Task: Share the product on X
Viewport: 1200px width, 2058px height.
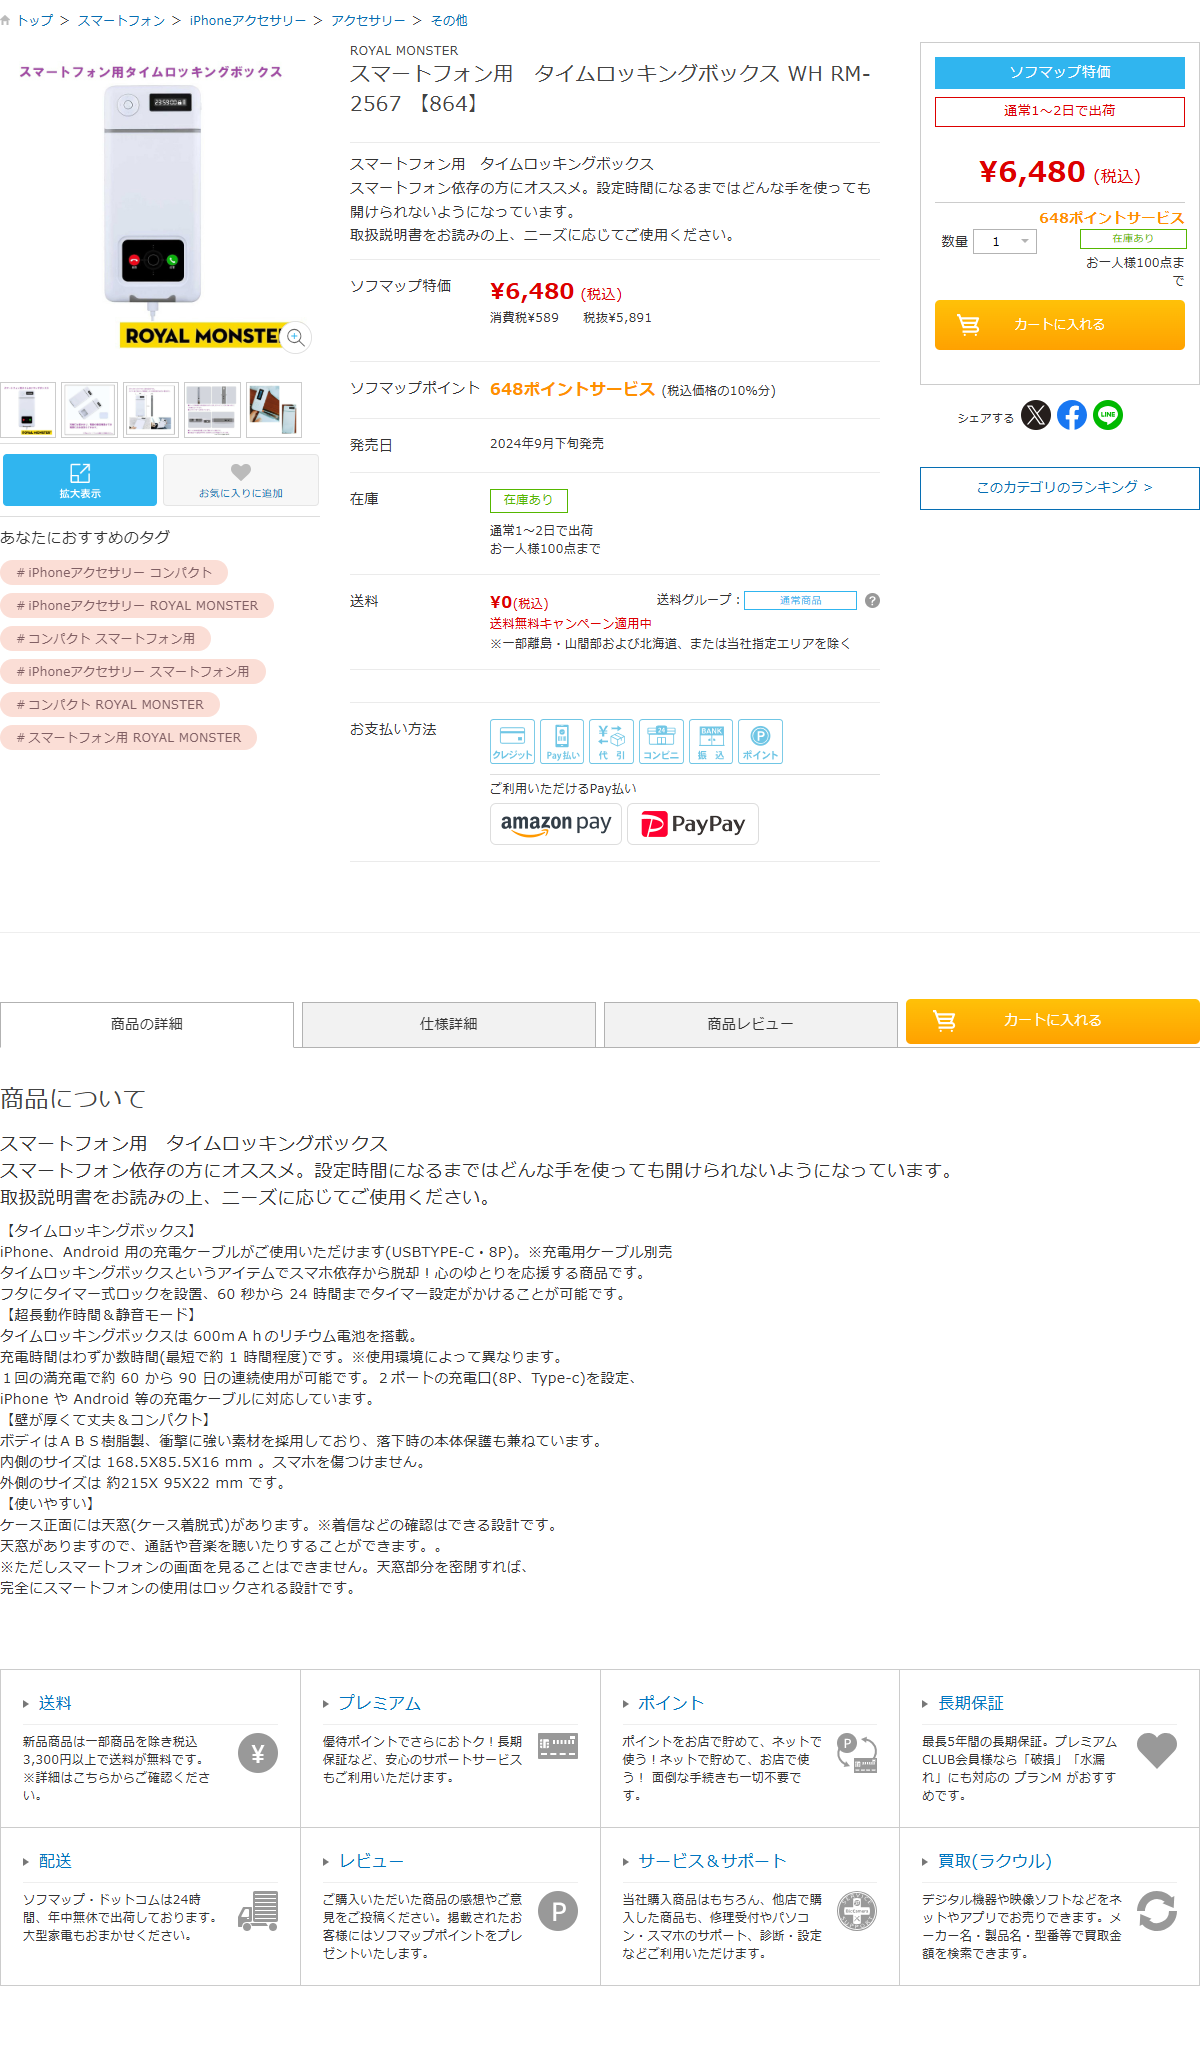Action: [x=1036, y=415]
